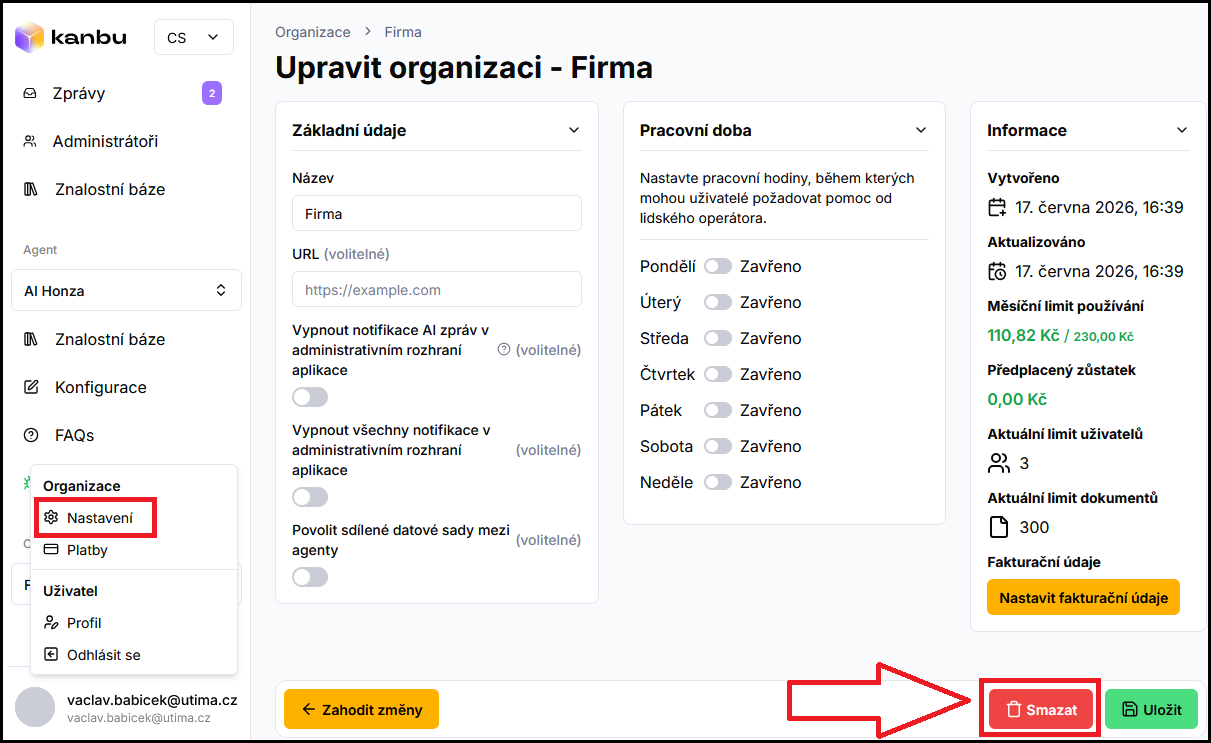Click the URL input field

coord(437,290)
